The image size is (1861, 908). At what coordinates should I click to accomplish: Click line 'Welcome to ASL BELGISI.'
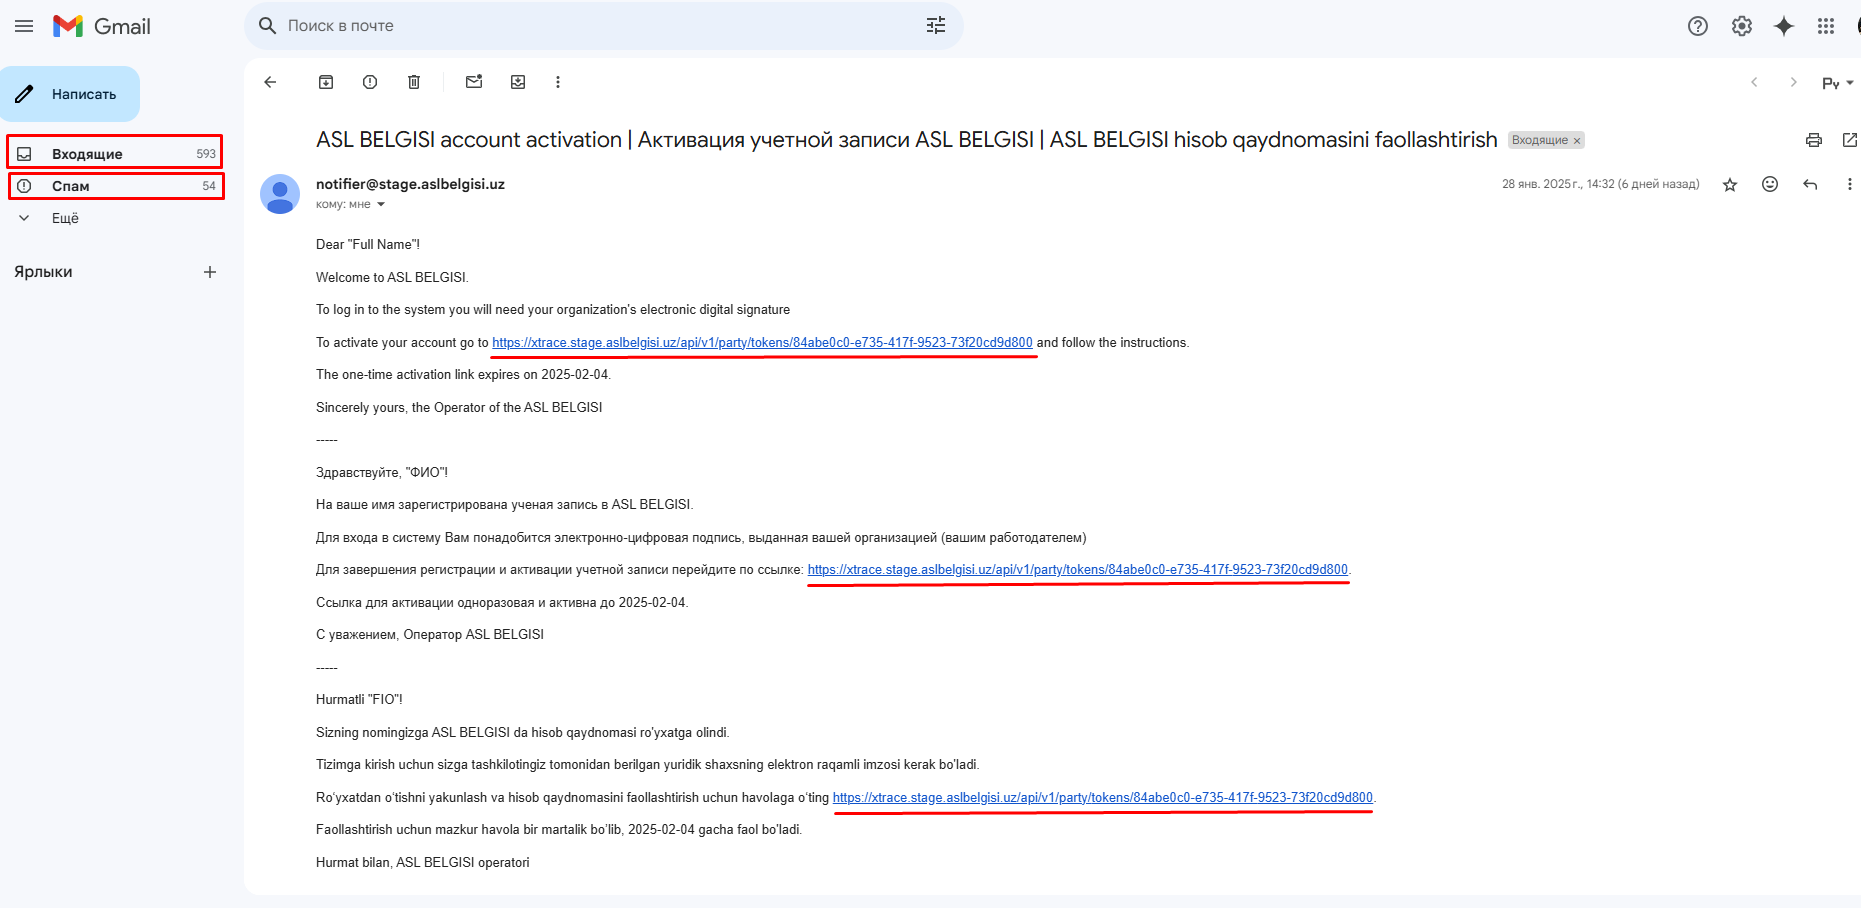pyautogui.click(x=392, y=277)
